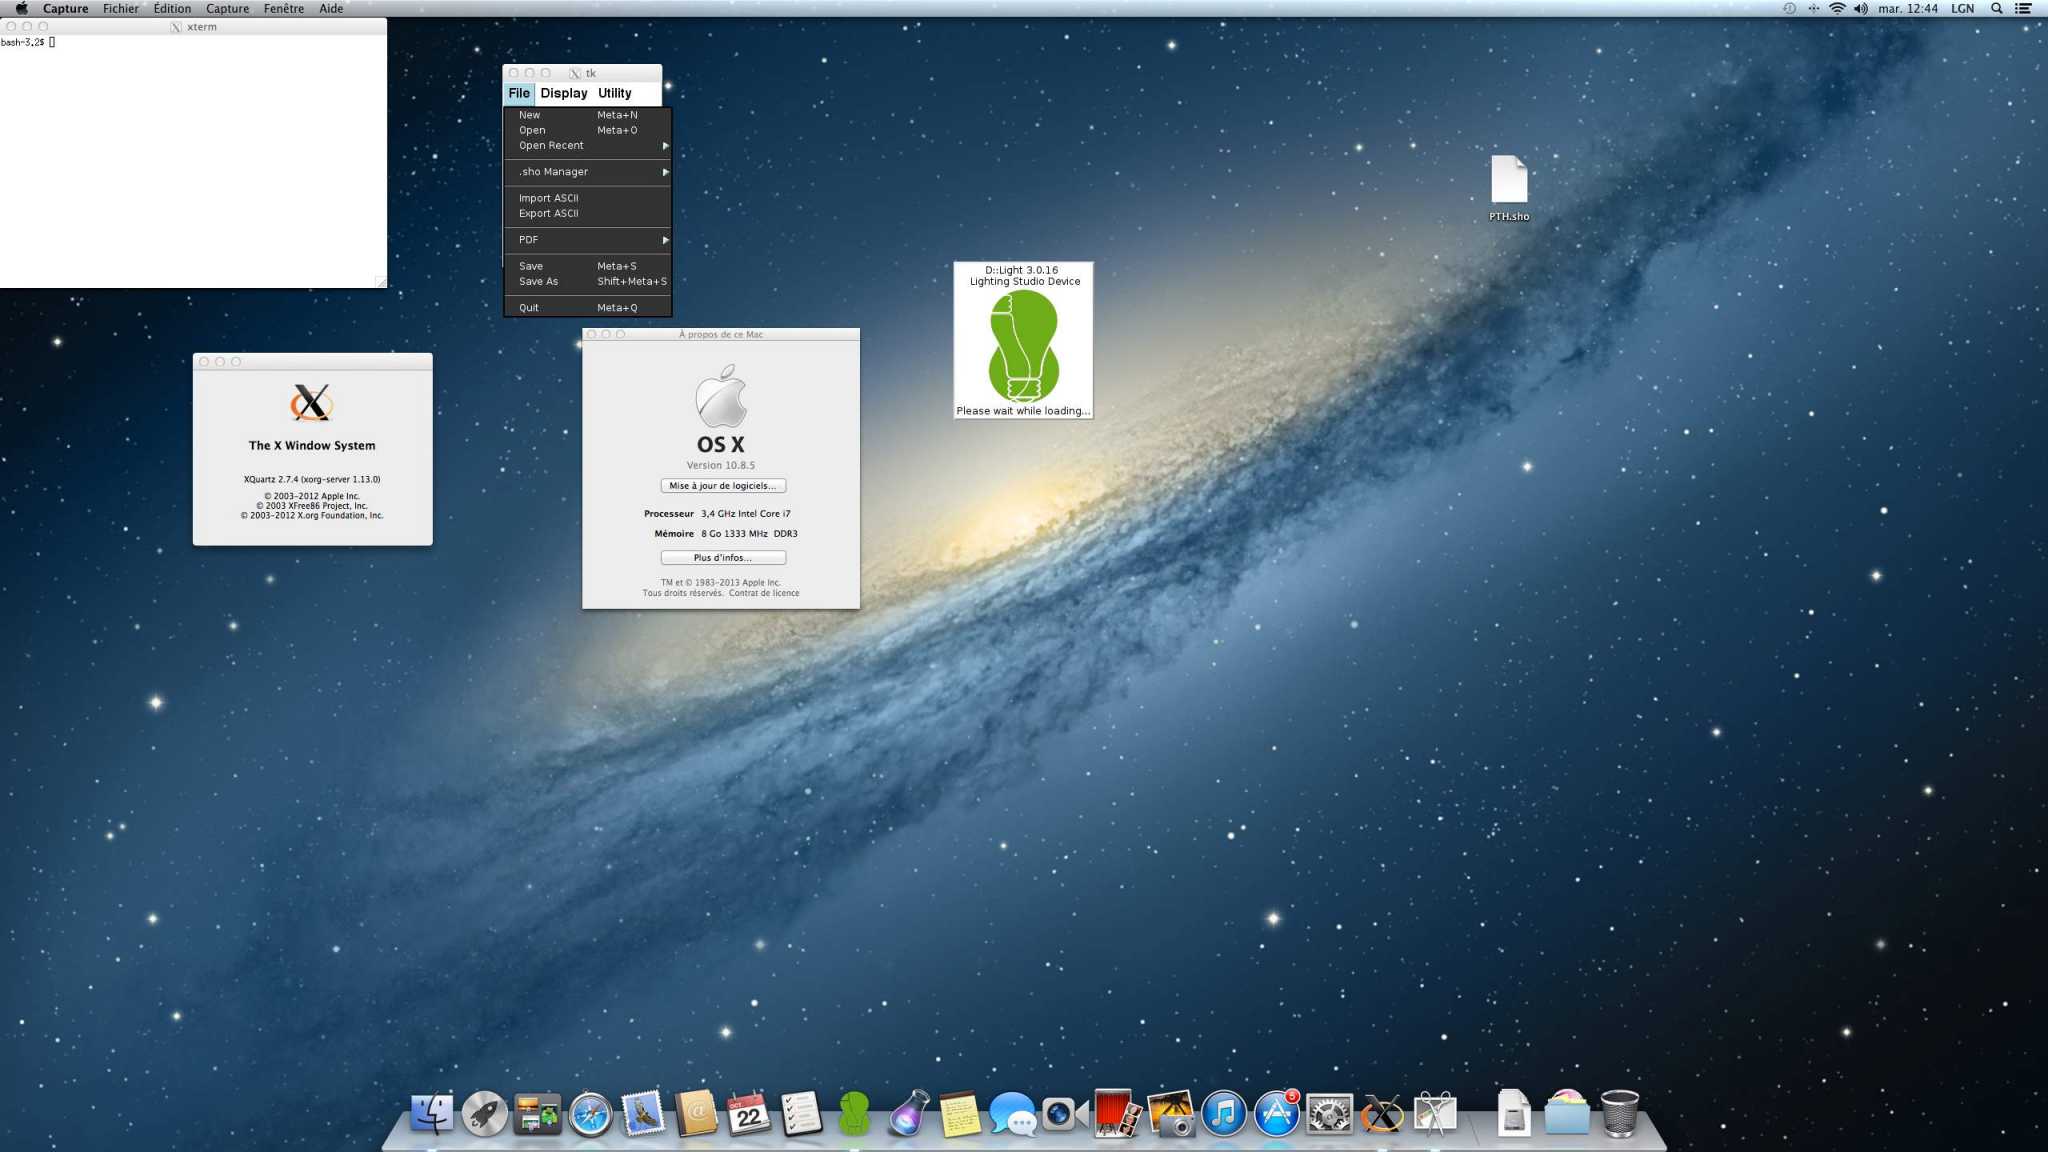Click the XQuartz X icon in dock
Viewport: 2048px width, 1152px height.
[x=1382, y=1114]
